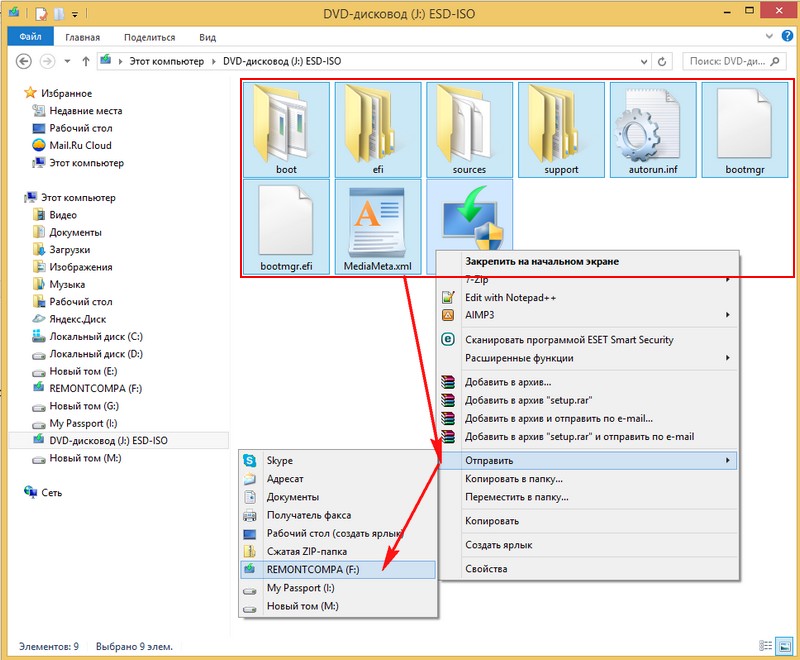Send to 'My Passport (I:)' in the submenu
The image size is (800, 660).
point(338,588)
